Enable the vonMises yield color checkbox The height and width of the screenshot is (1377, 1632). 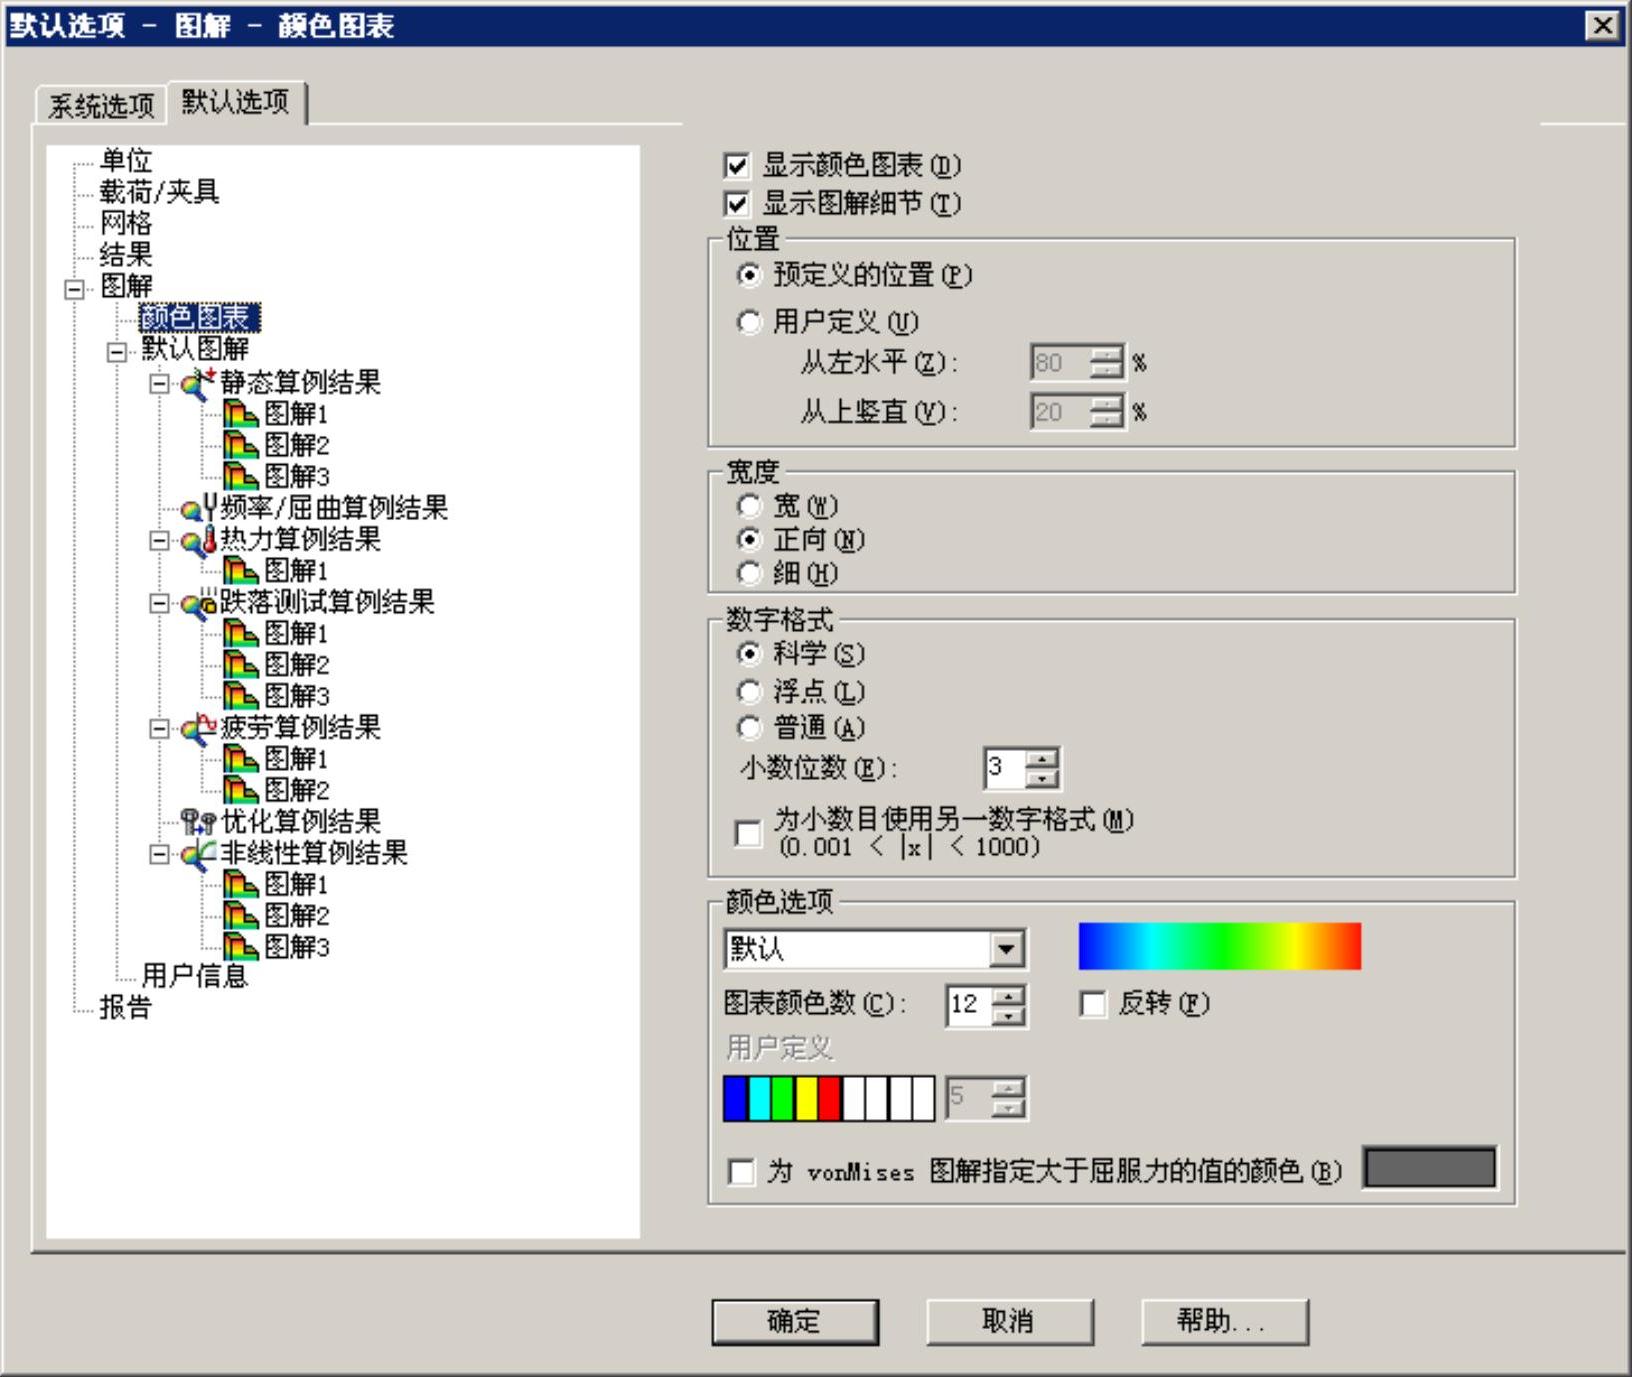click(741, 1172)
